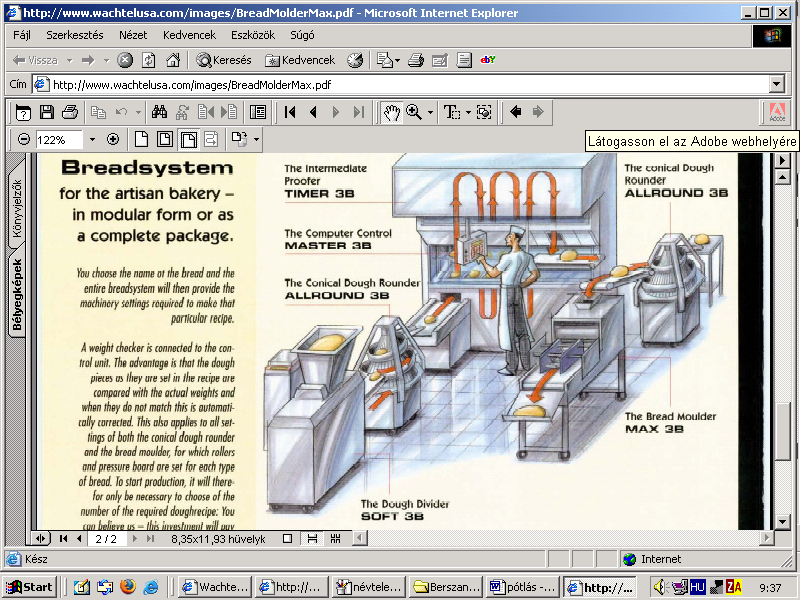Open the Nézet menu
This screenshot has width=800, height=600.
coord(133,35)
